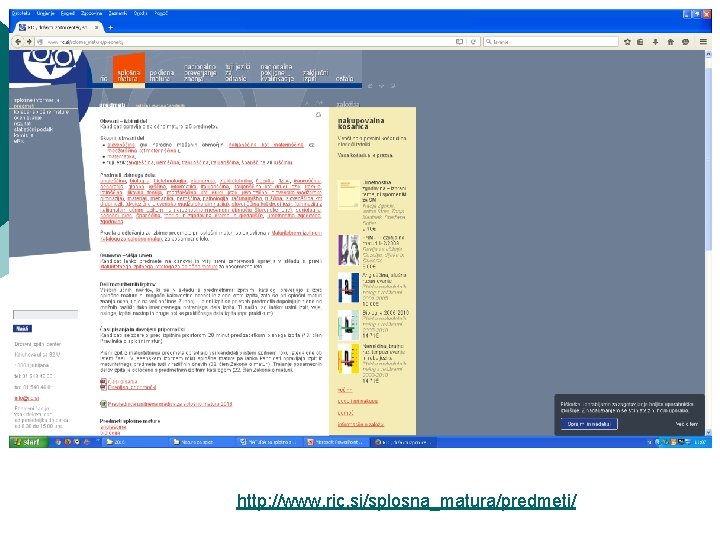
Task: Click the page scrollbar down arrow
Action: click(x=708, y=432)
